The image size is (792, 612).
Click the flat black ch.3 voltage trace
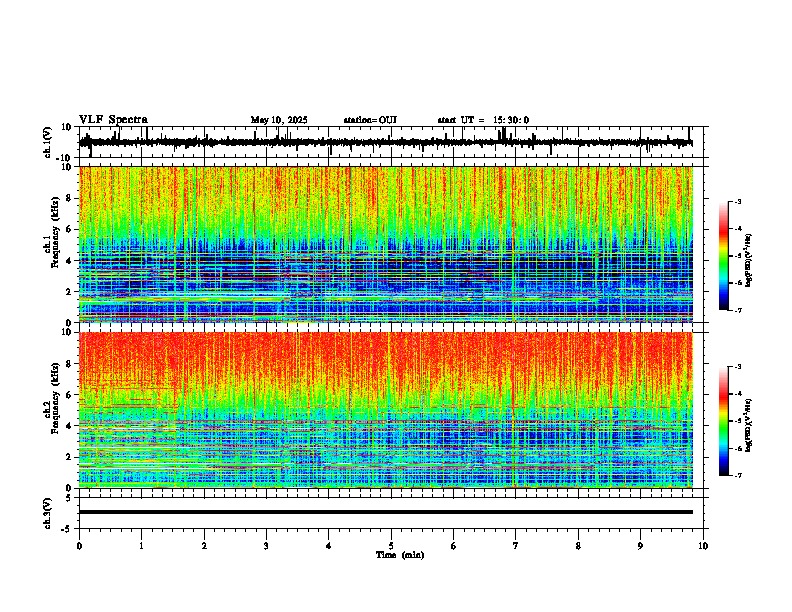tap(386, 512)
